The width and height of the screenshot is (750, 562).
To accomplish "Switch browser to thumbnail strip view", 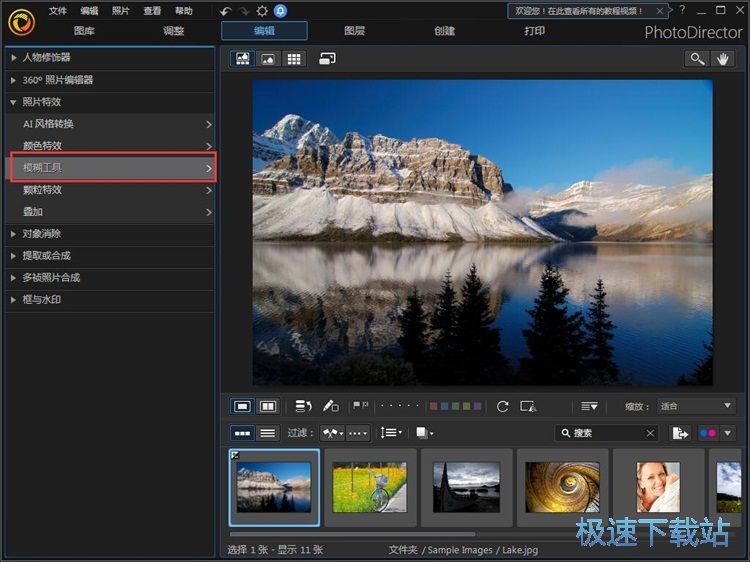I will [243, 433].
